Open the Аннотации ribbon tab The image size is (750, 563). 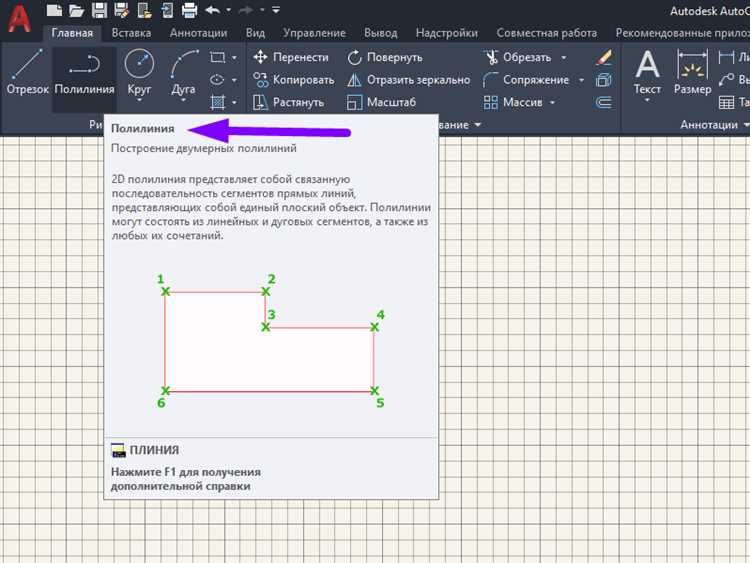198,33
